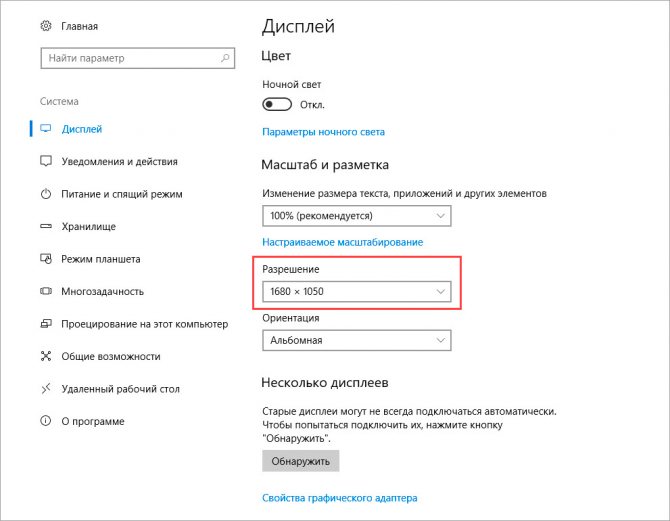Select Общие возможности in sidebar
The width and height of the screenshot is (670, 521).
pyautogui.click(x=111, y=356)
